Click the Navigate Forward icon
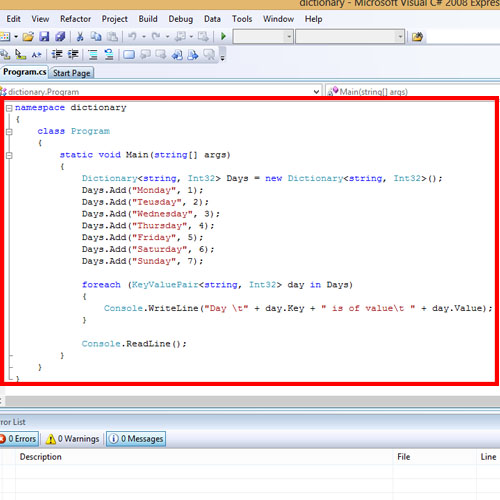 (x=203, y=36)
